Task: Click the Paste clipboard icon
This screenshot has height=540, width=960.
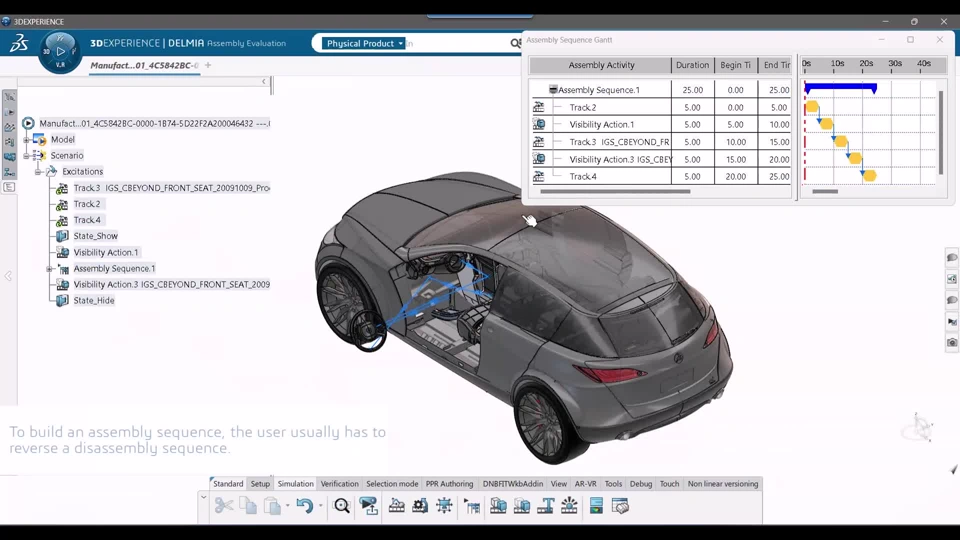Action: coord(272,506)
